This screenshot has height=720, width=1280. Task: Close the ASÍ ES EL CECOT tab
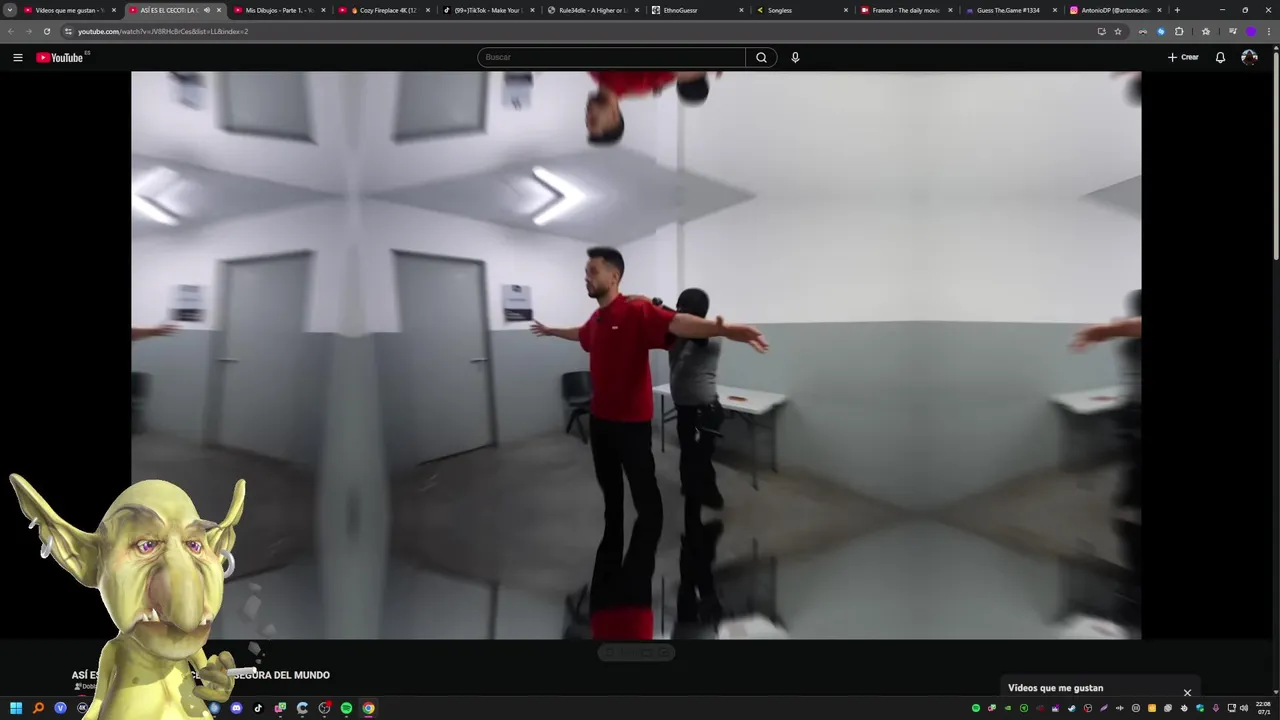219,10
